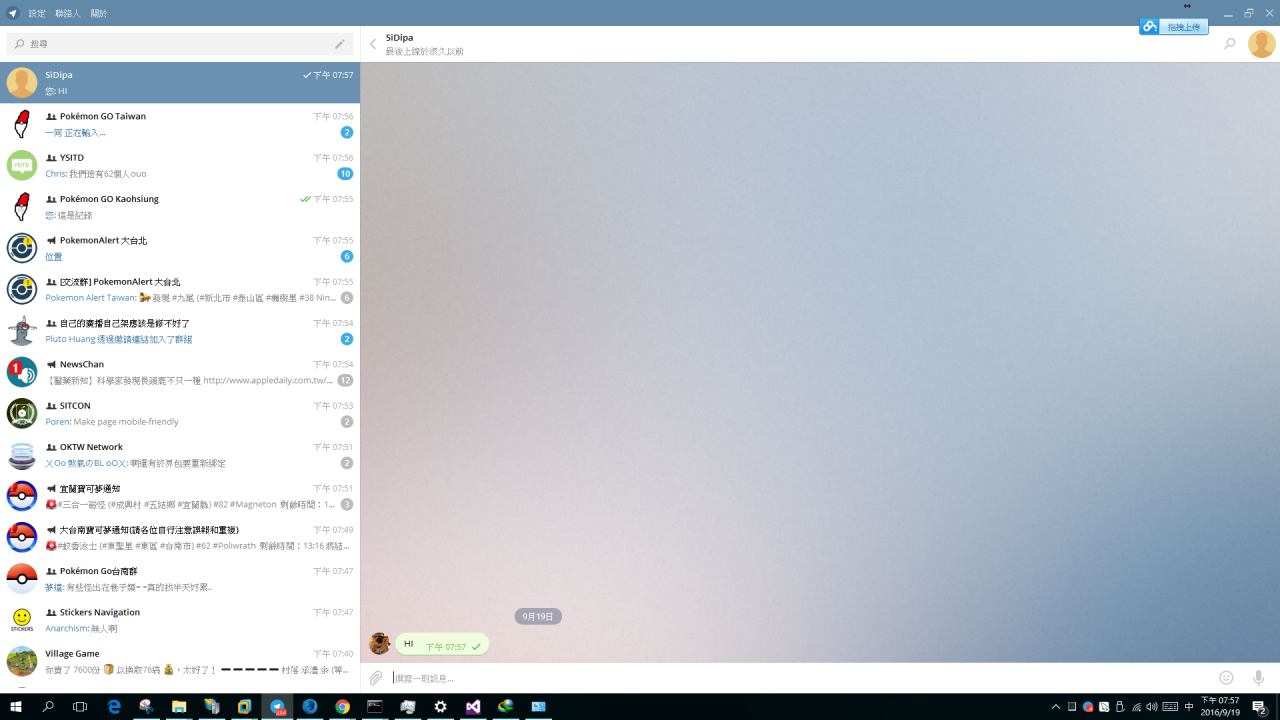This screenshot has height=720, width=1280.
Task: Switch to Telegram in the taskbar
Action: 277,706
